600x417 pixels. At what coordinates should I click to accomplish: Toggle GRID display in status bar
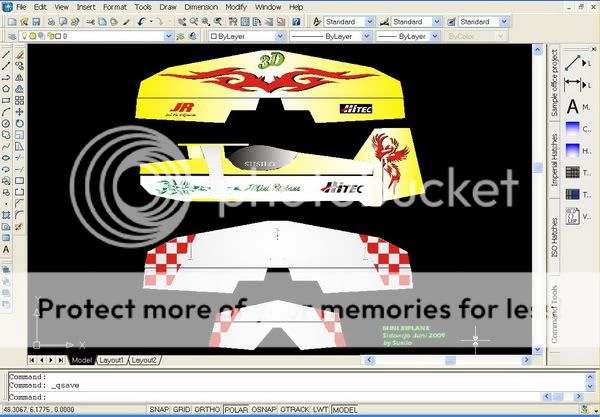[181, 409]
